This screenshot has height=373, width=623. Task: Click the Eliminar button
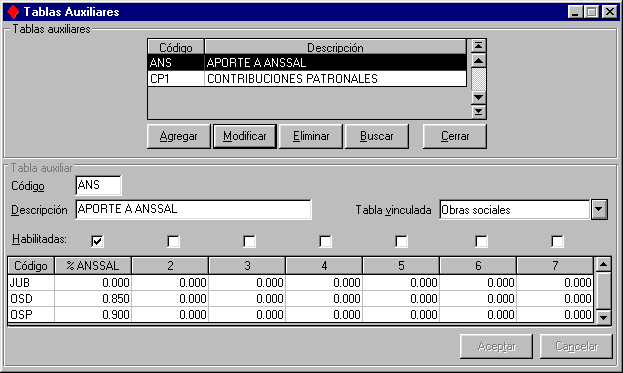(311, 136)
